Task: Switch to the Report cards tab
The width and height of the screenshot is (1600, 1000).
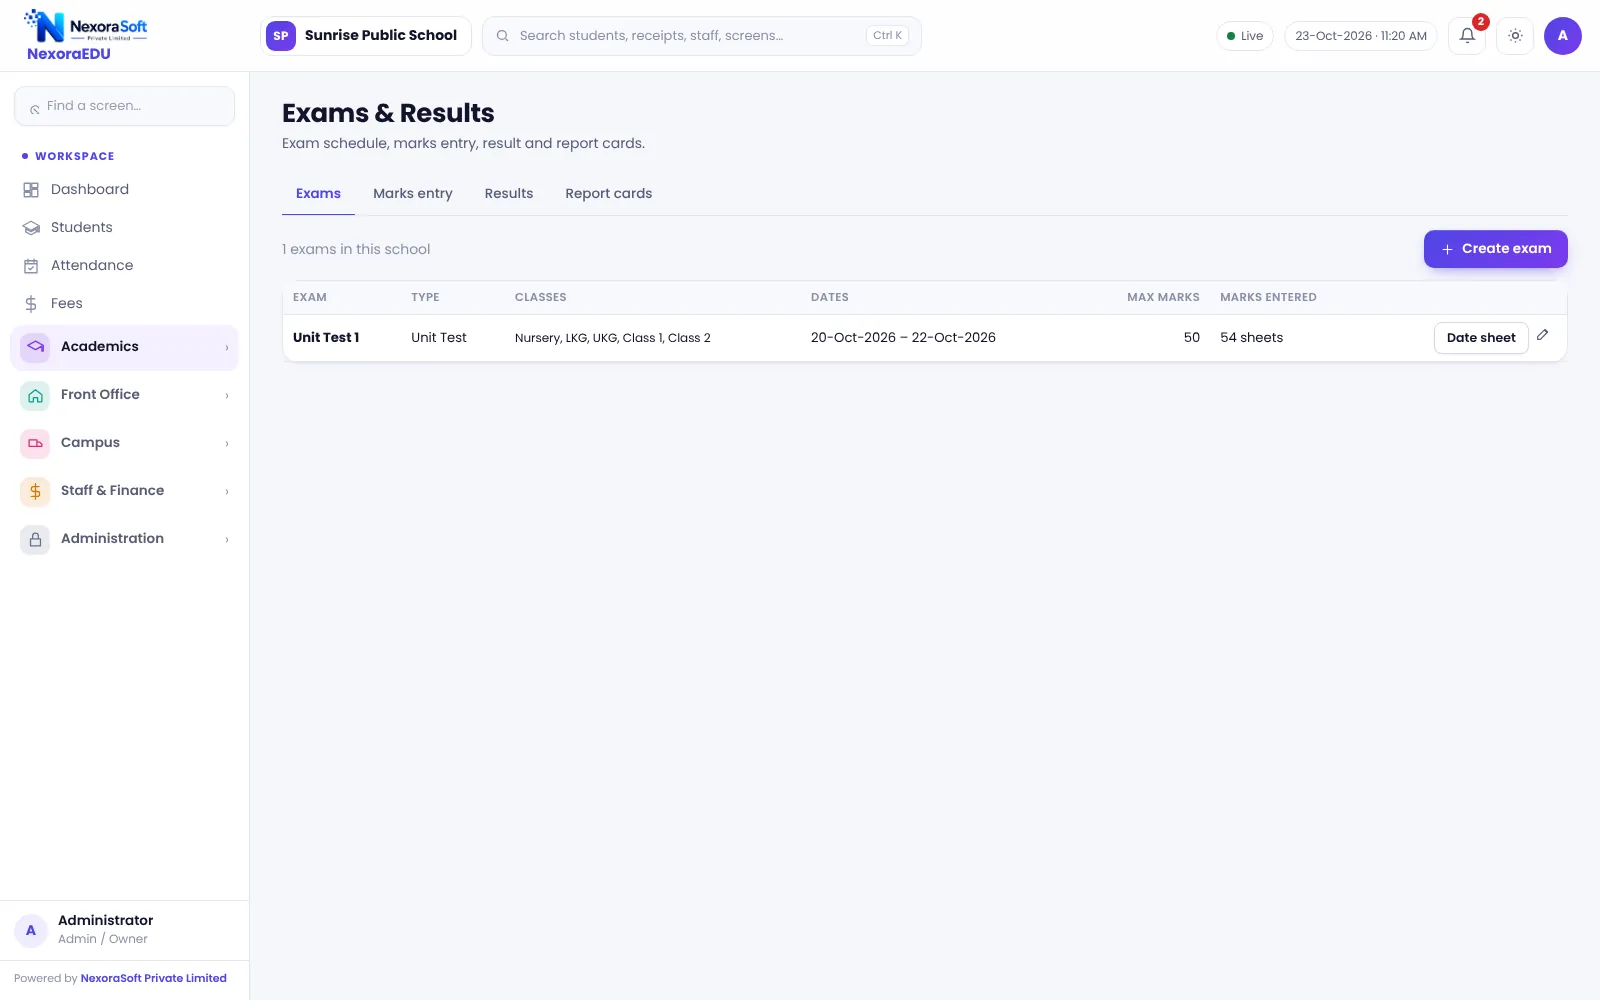Action: pyautogui.click(x=609, y=194)
